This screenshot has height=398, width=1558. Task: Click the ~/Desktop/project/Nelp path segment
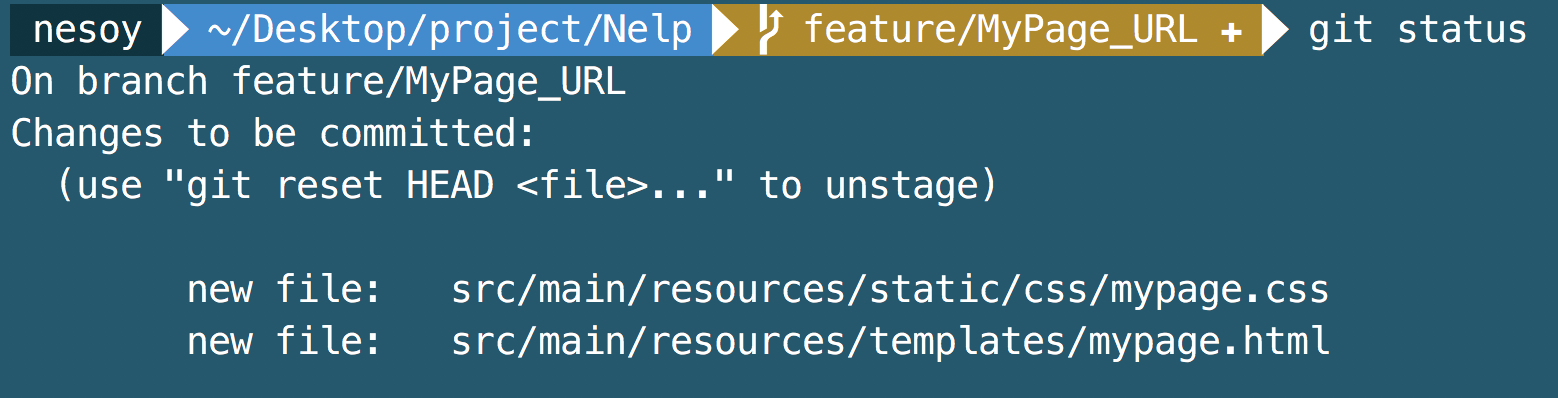(x=451, y=30)
